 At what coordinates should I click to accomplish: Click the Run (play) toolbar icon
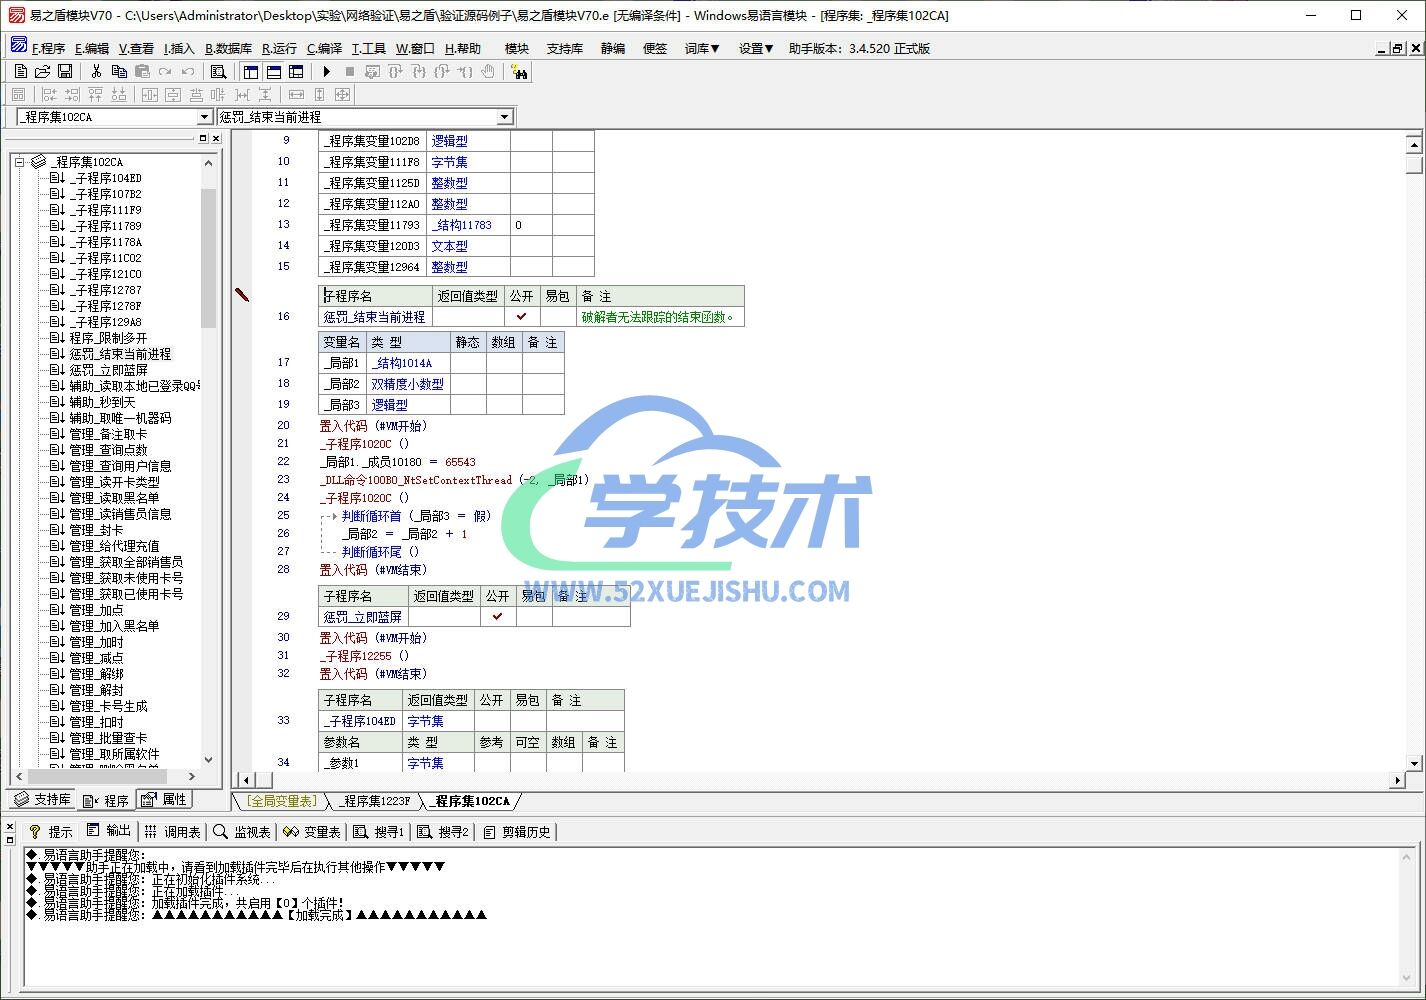(326, 72)
